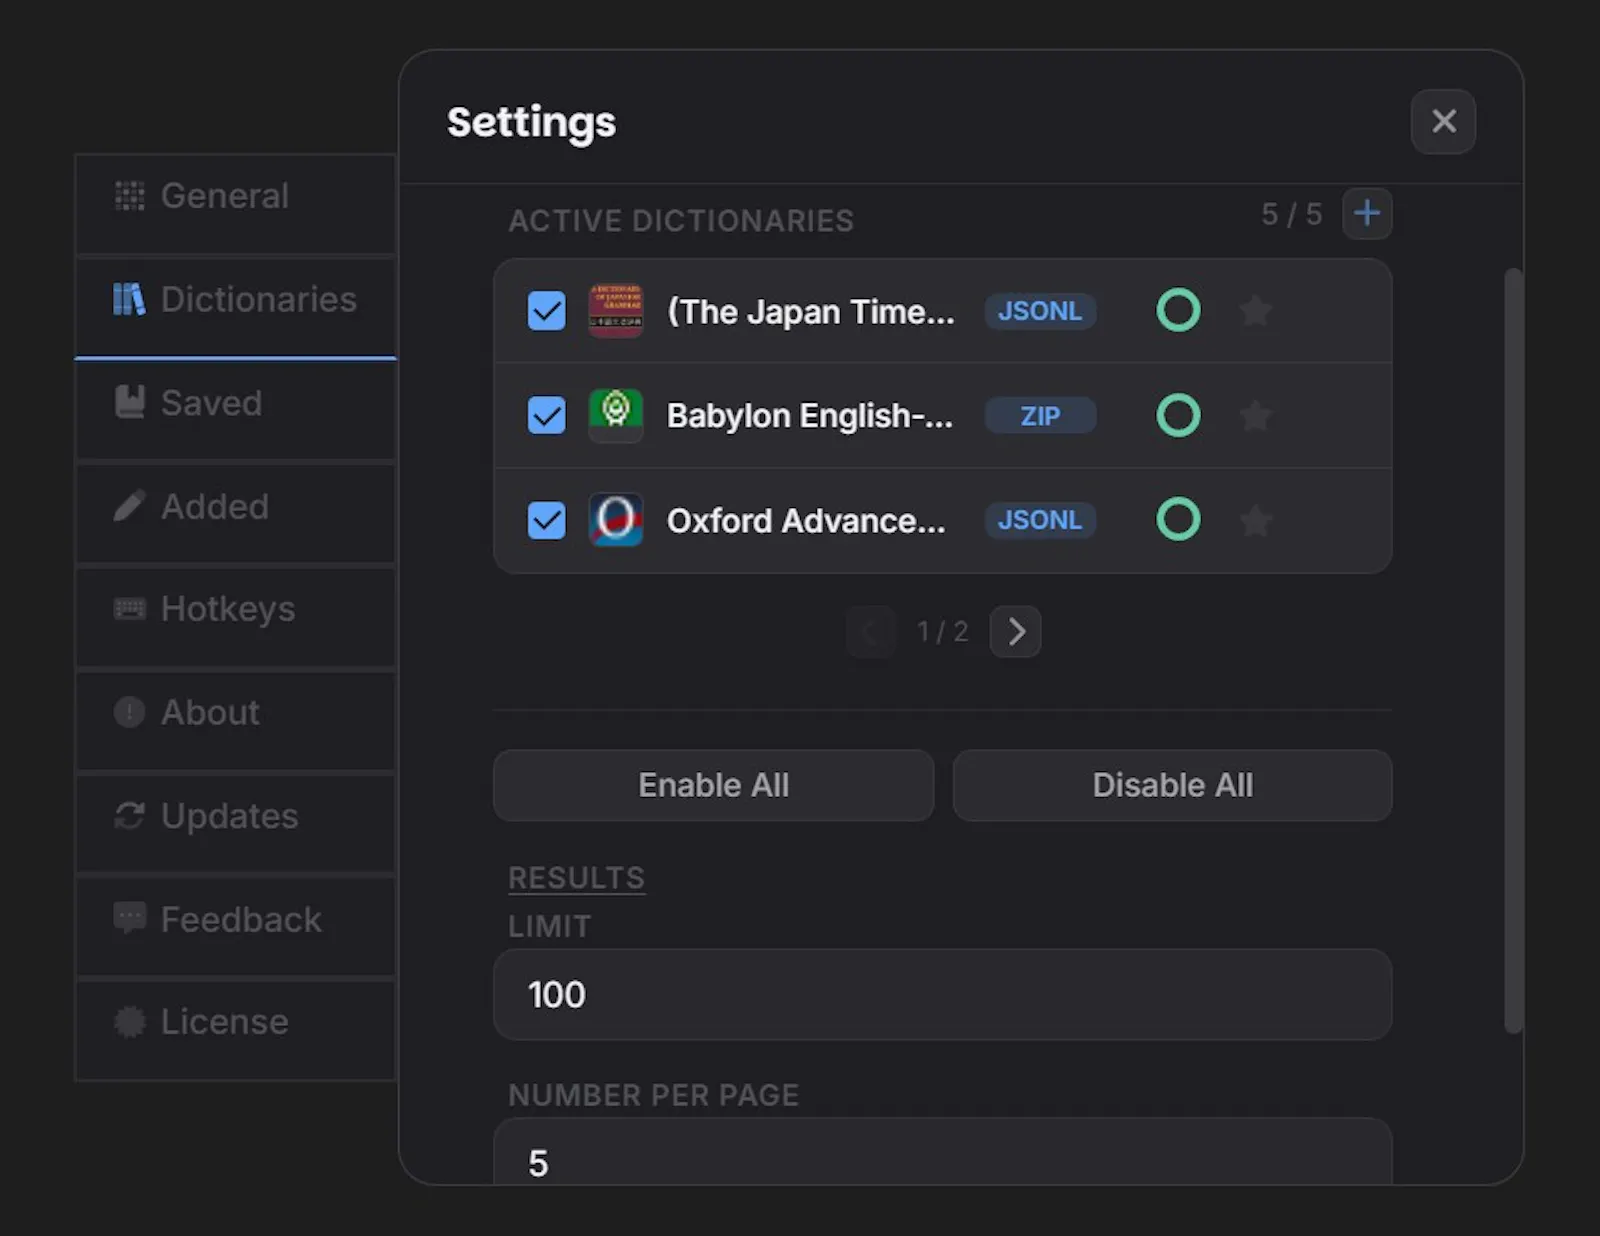The width and height of the screenshot is (1600, 1236).
Task: Click the JSONL badge on Oxford row
Action: click(1040, 520)
